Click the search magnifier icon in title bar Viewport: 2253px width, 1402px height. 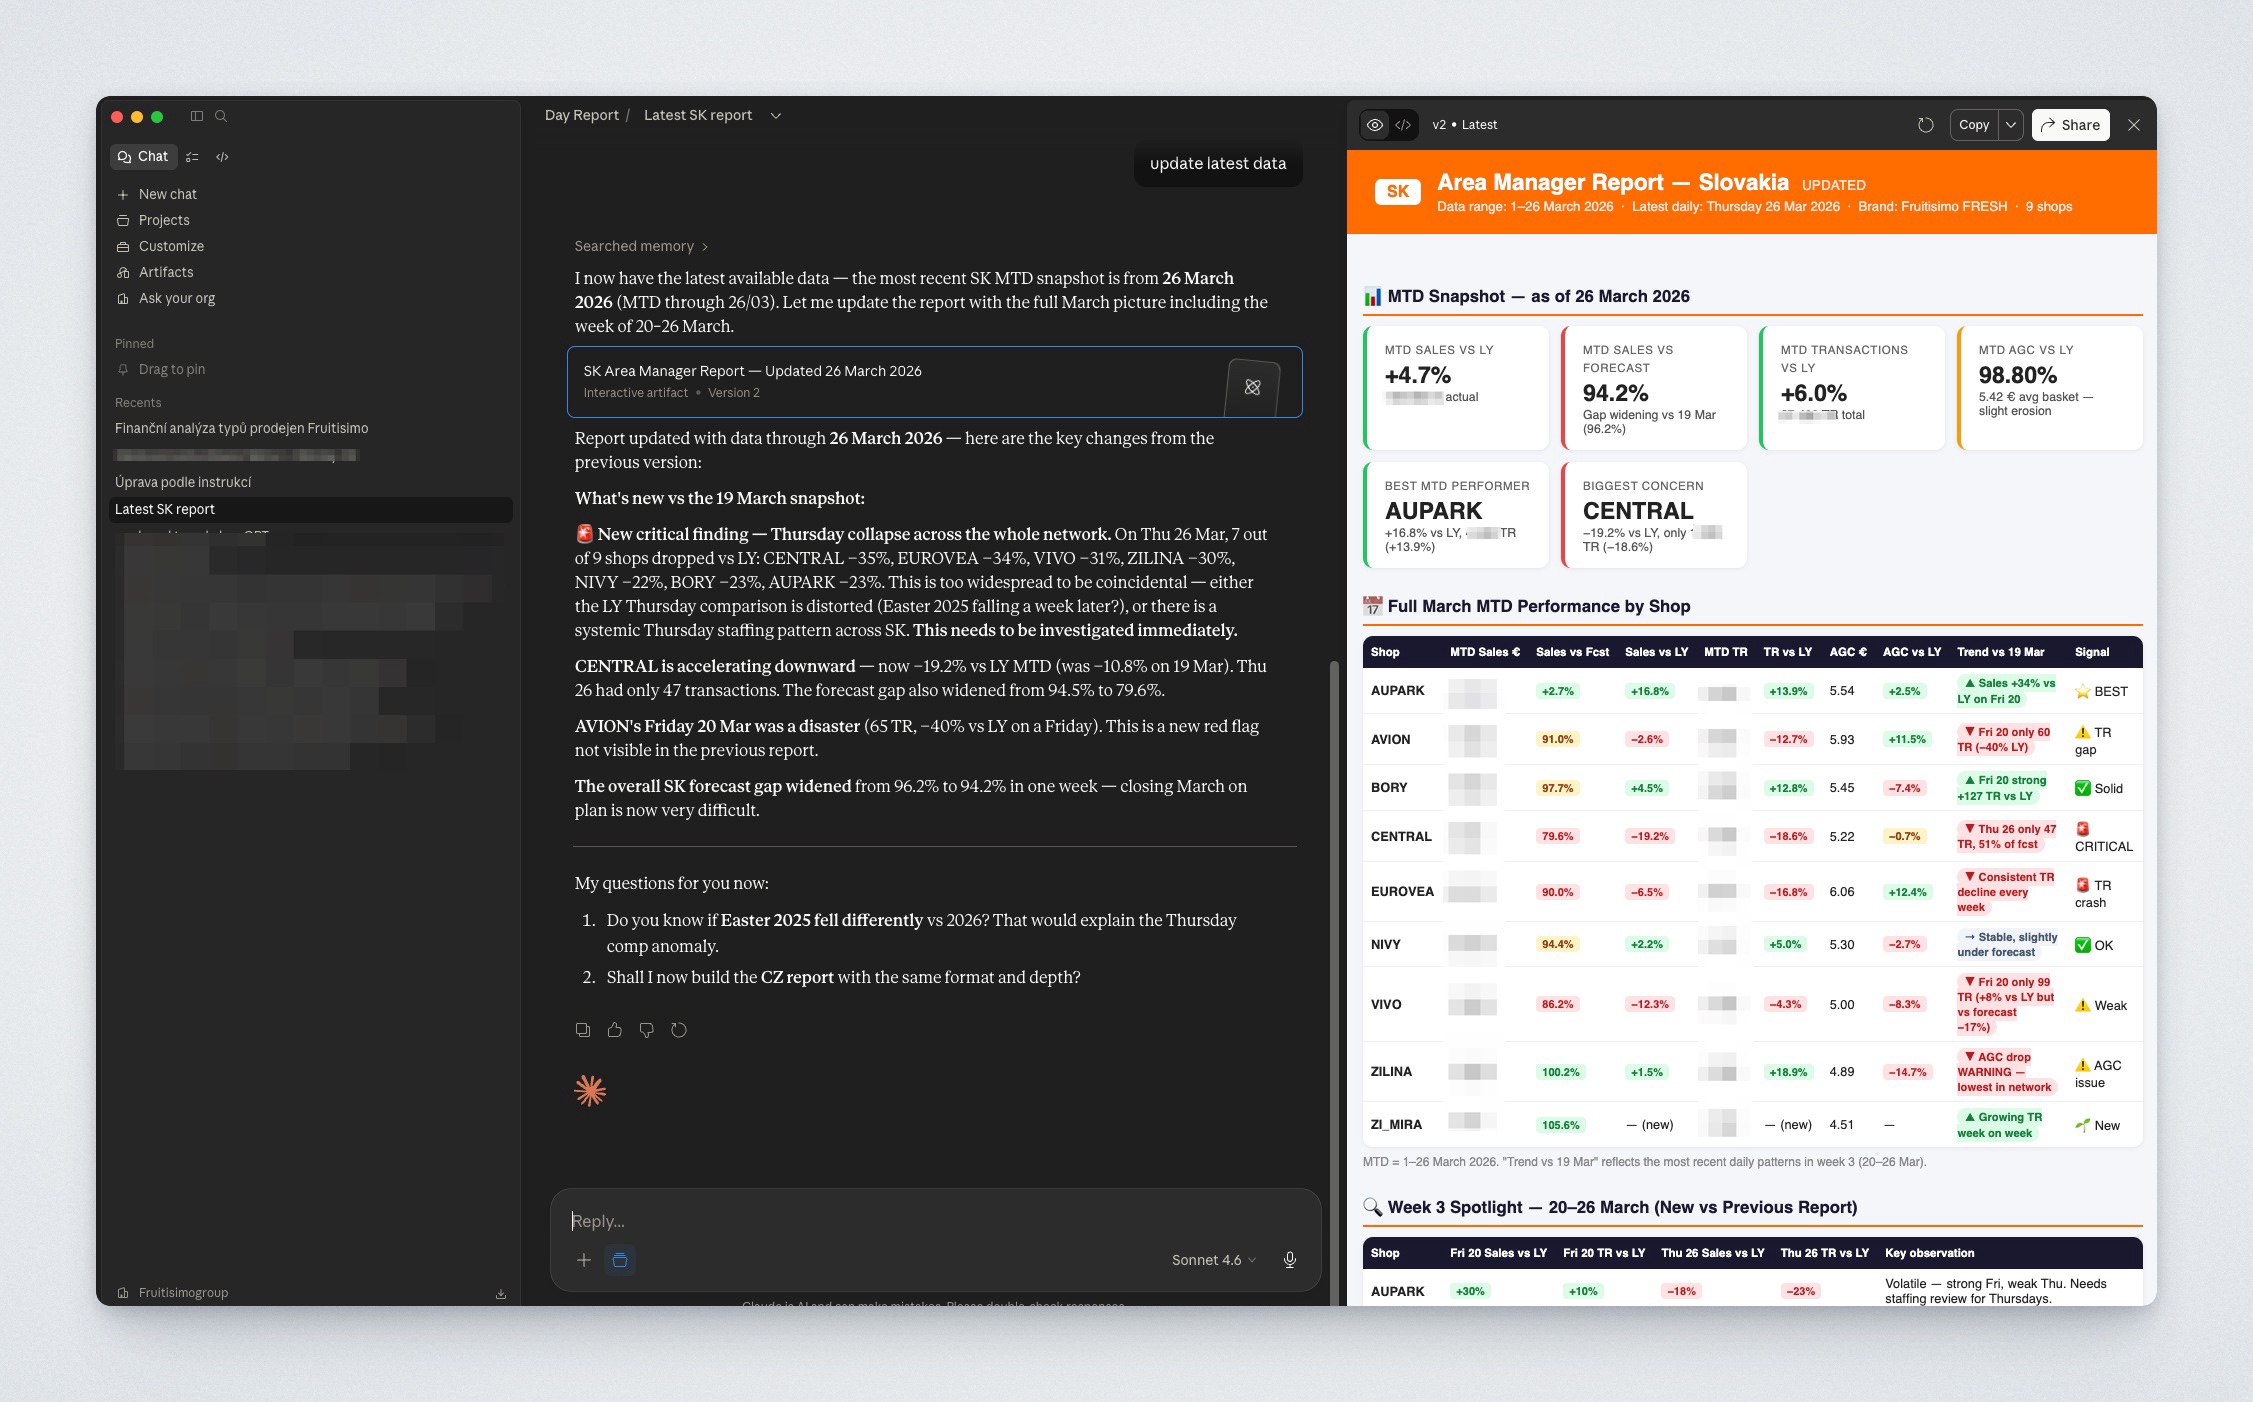tap(221, 116)
